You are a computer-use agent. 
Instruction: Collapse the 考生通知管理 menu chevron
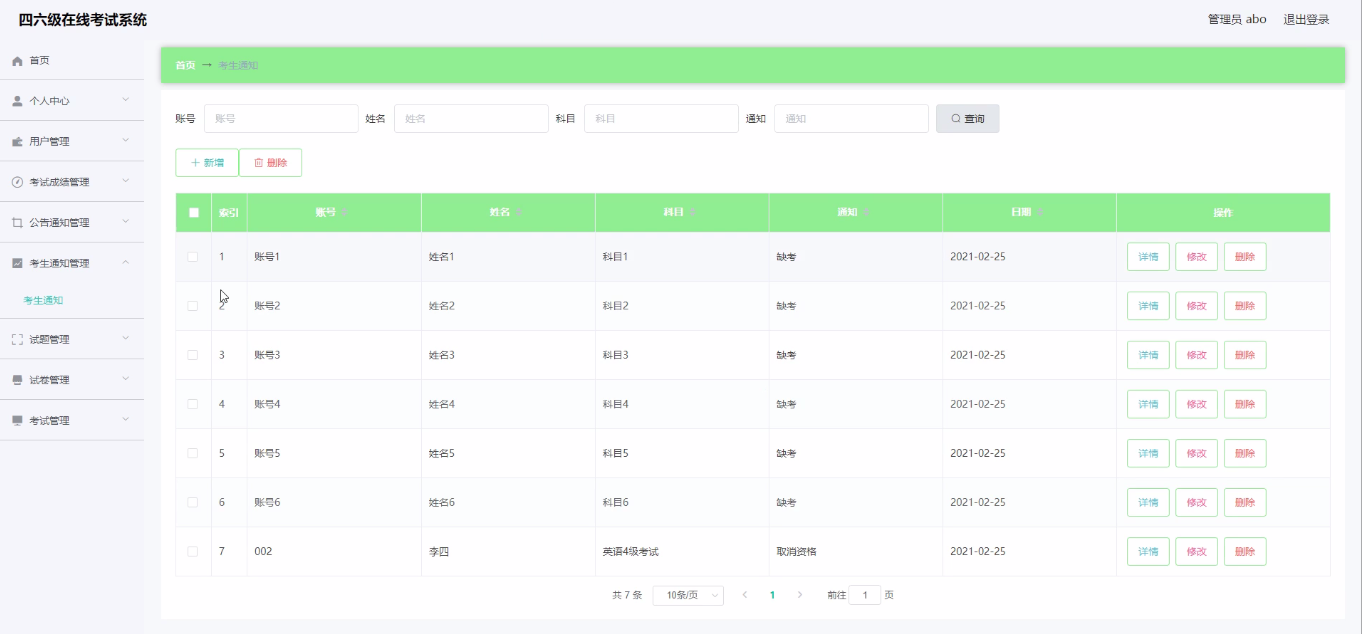(x=126, y=262)
